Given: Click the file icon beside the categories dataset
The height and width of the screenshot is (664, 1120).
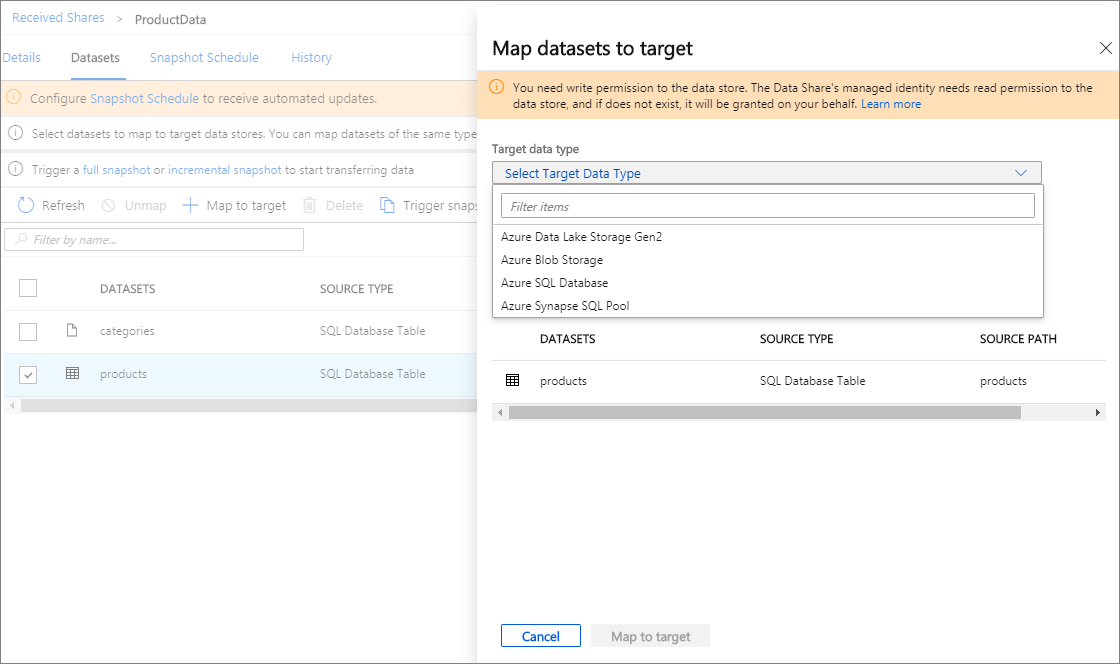Looking at the screenshot, I should pyautogui.click(x=71, y=330).
